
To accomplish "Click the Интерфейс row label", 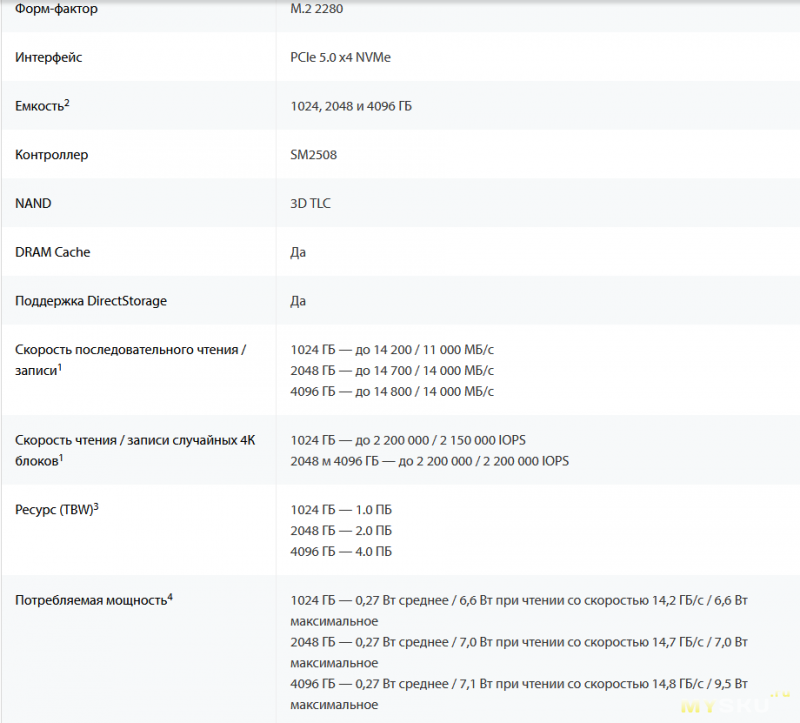I will pyautogui.click(x=48, y=58).
